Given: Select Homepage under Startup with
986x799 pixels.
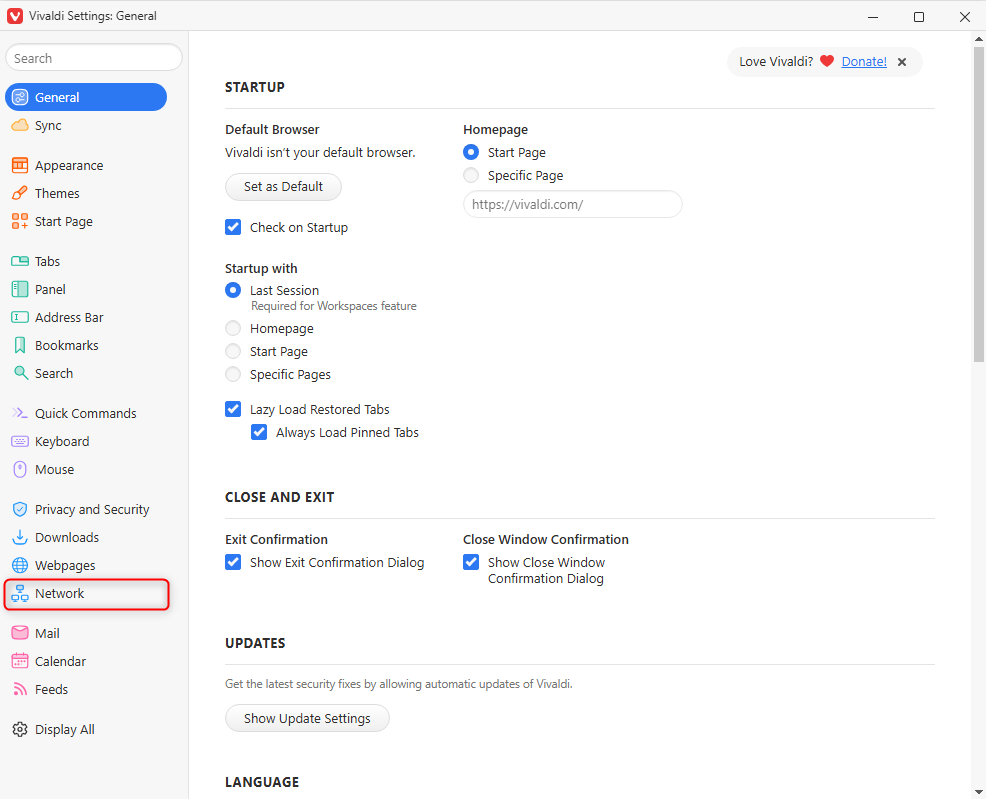Looking at the screenshot, I should pos(233,328).
